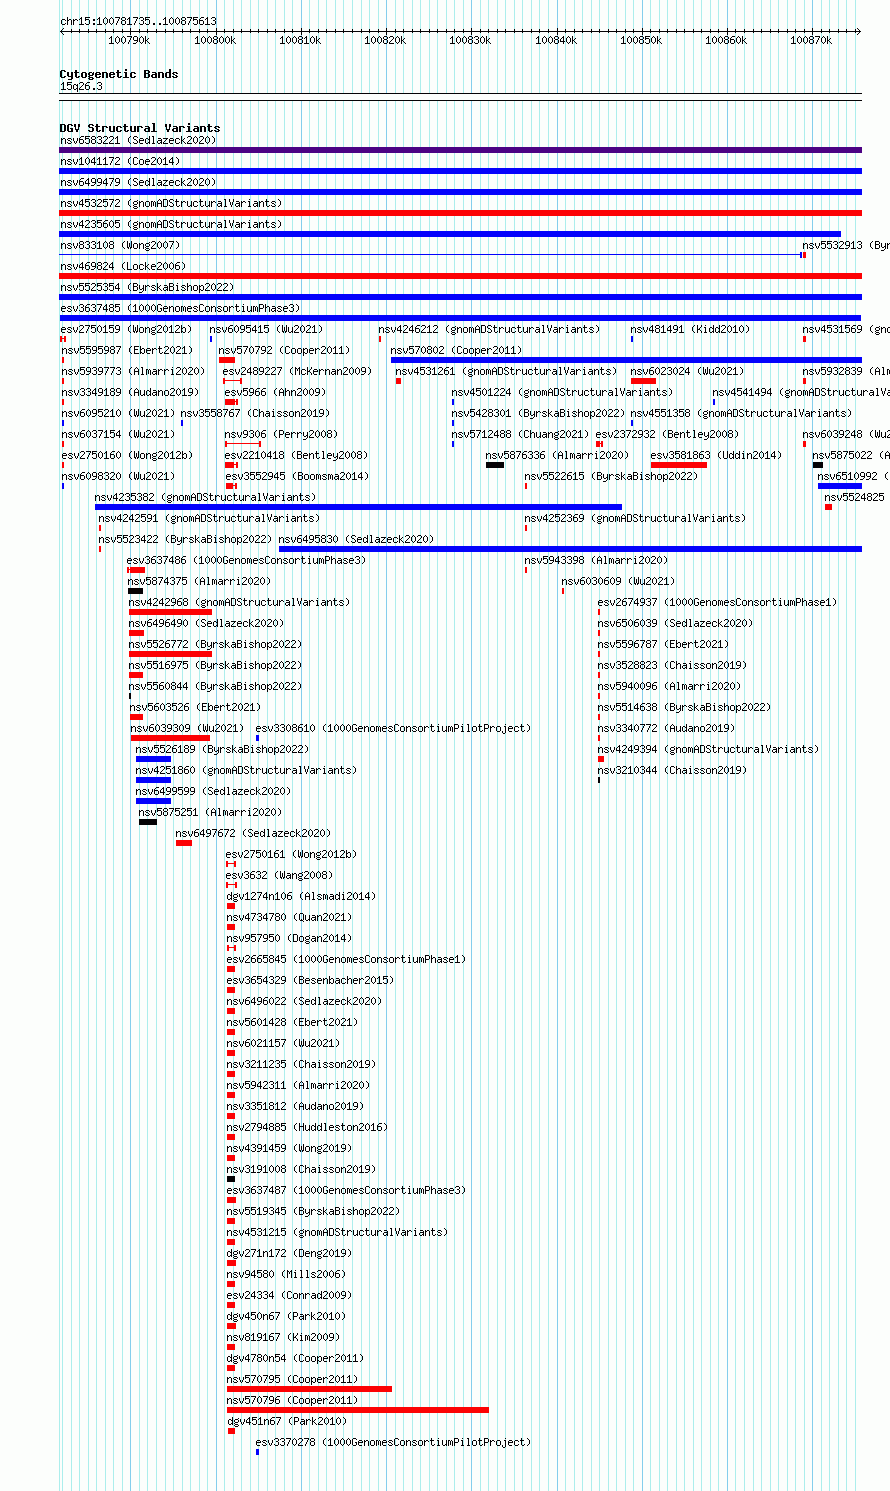Click the 100870k ruler position label

point(811,40)
